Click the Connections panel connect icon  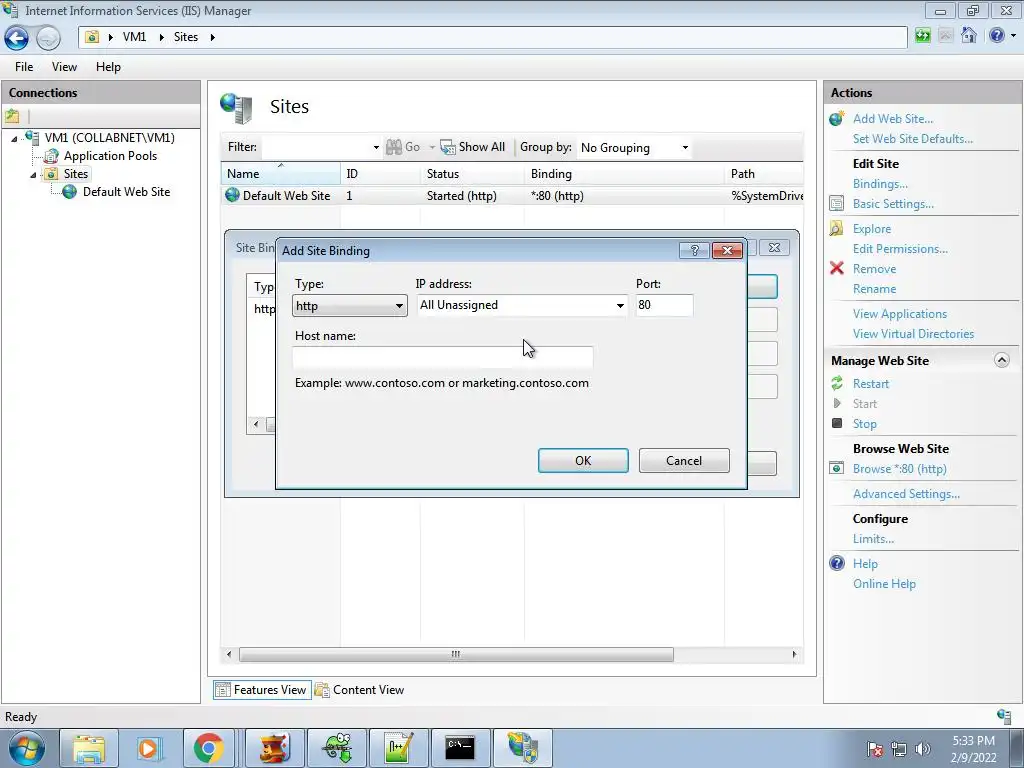12,117
